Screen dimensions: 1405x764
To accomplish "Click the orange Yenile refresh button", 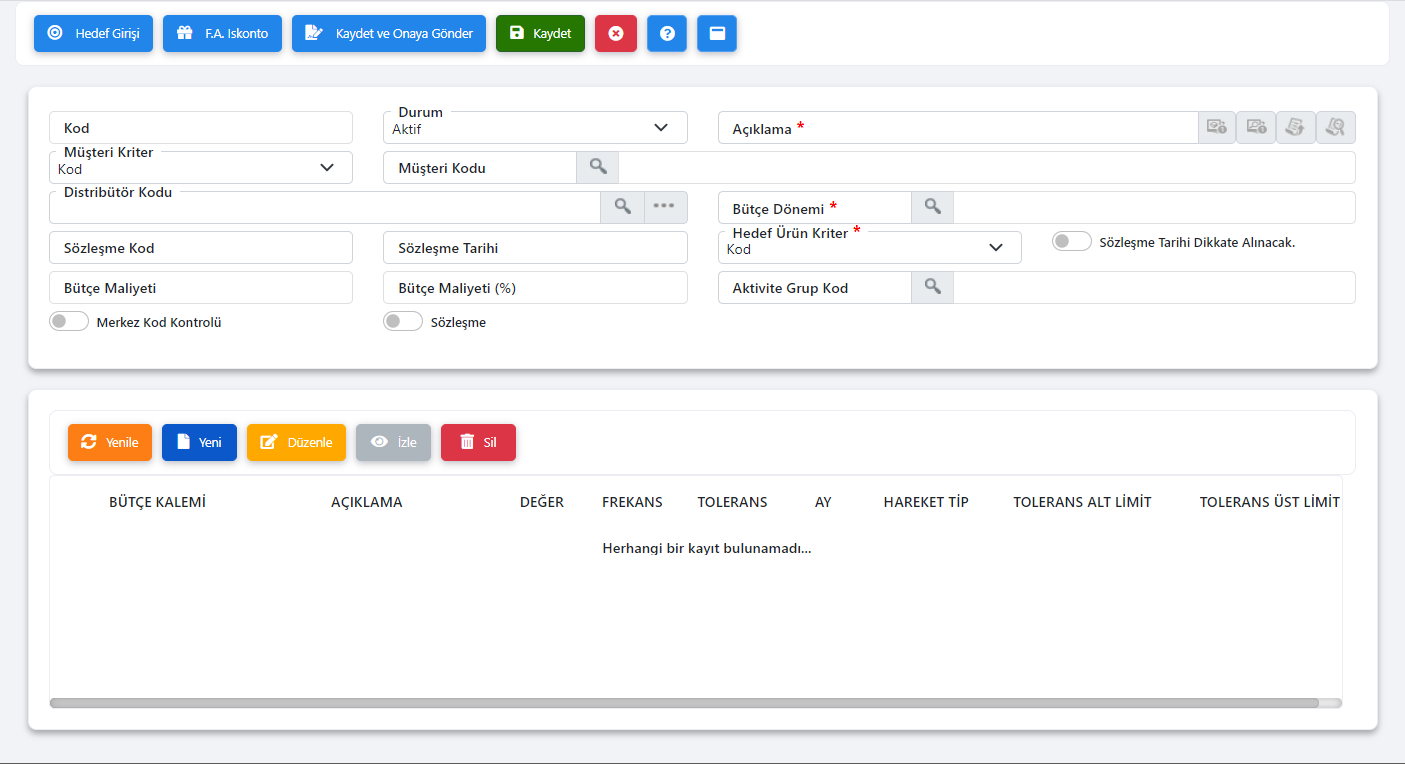I will (110, 442).
